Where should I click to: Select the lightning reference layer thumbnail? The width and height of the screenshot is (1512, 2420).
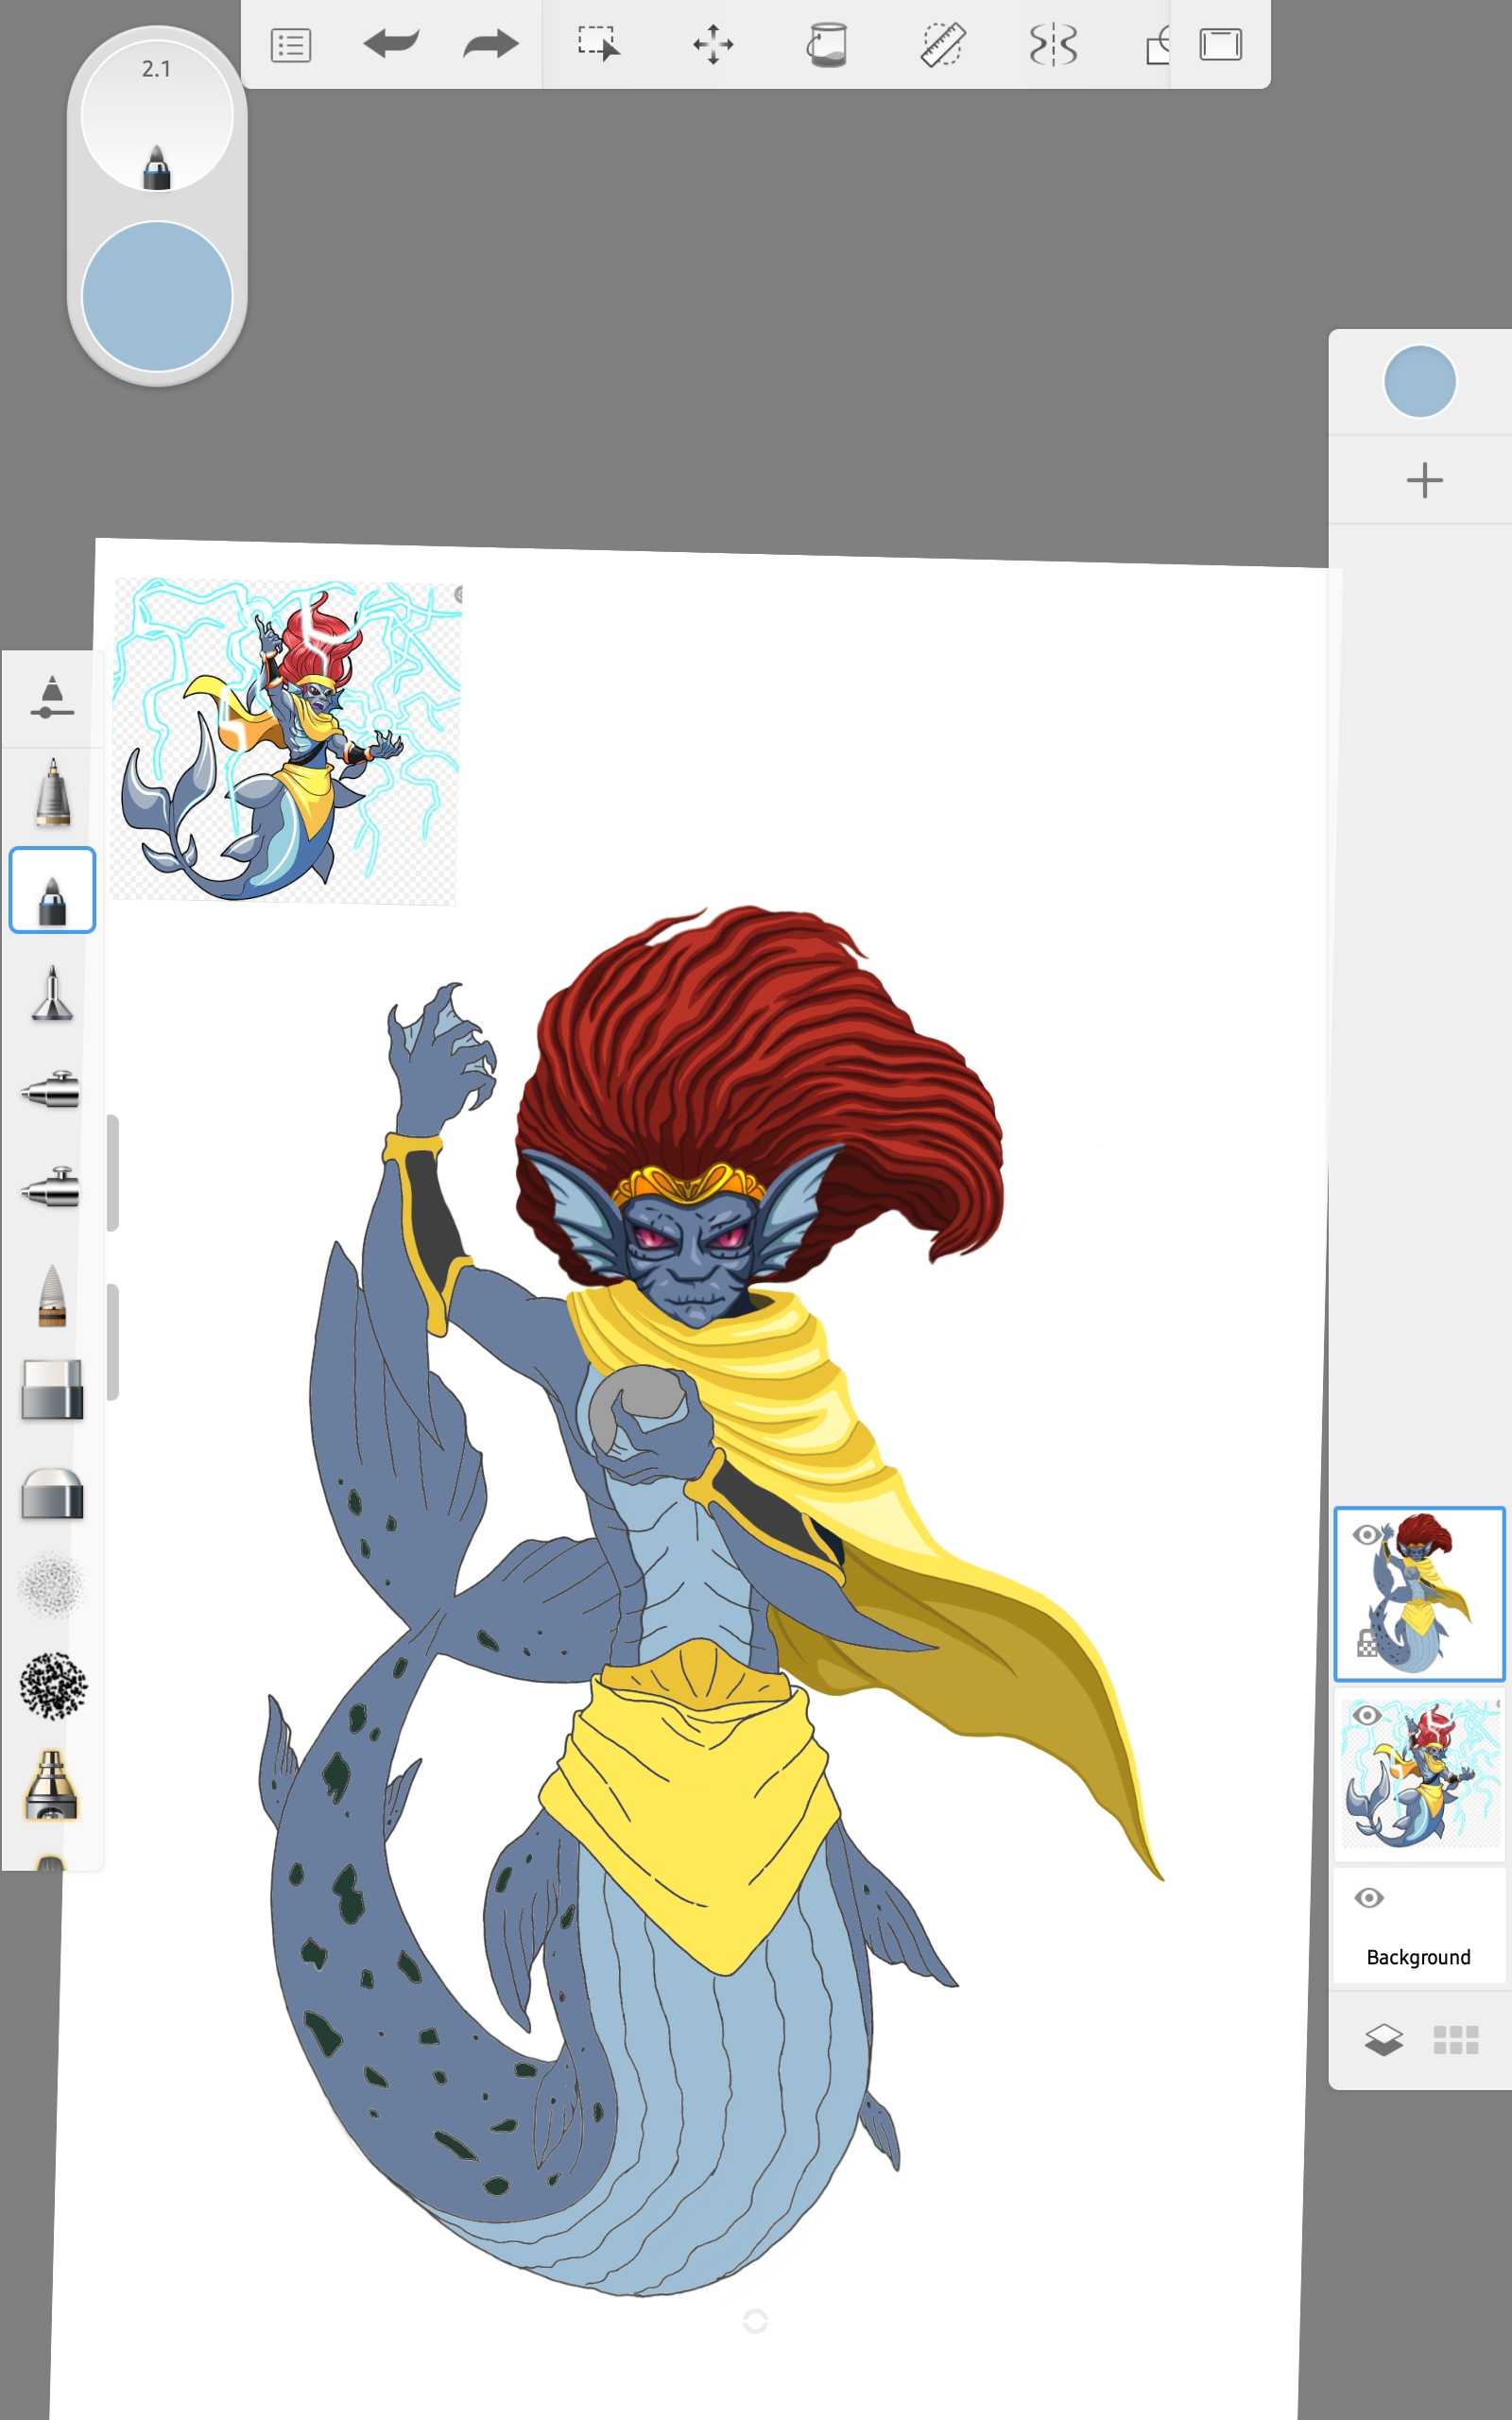click(x=1419, y=1775)
